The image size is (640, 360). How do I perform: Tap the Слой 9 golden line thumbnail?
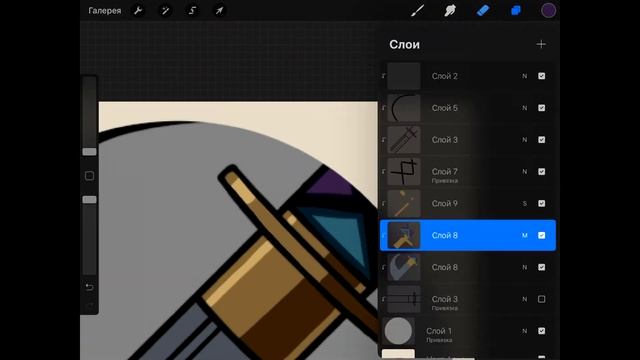[403, 203]
